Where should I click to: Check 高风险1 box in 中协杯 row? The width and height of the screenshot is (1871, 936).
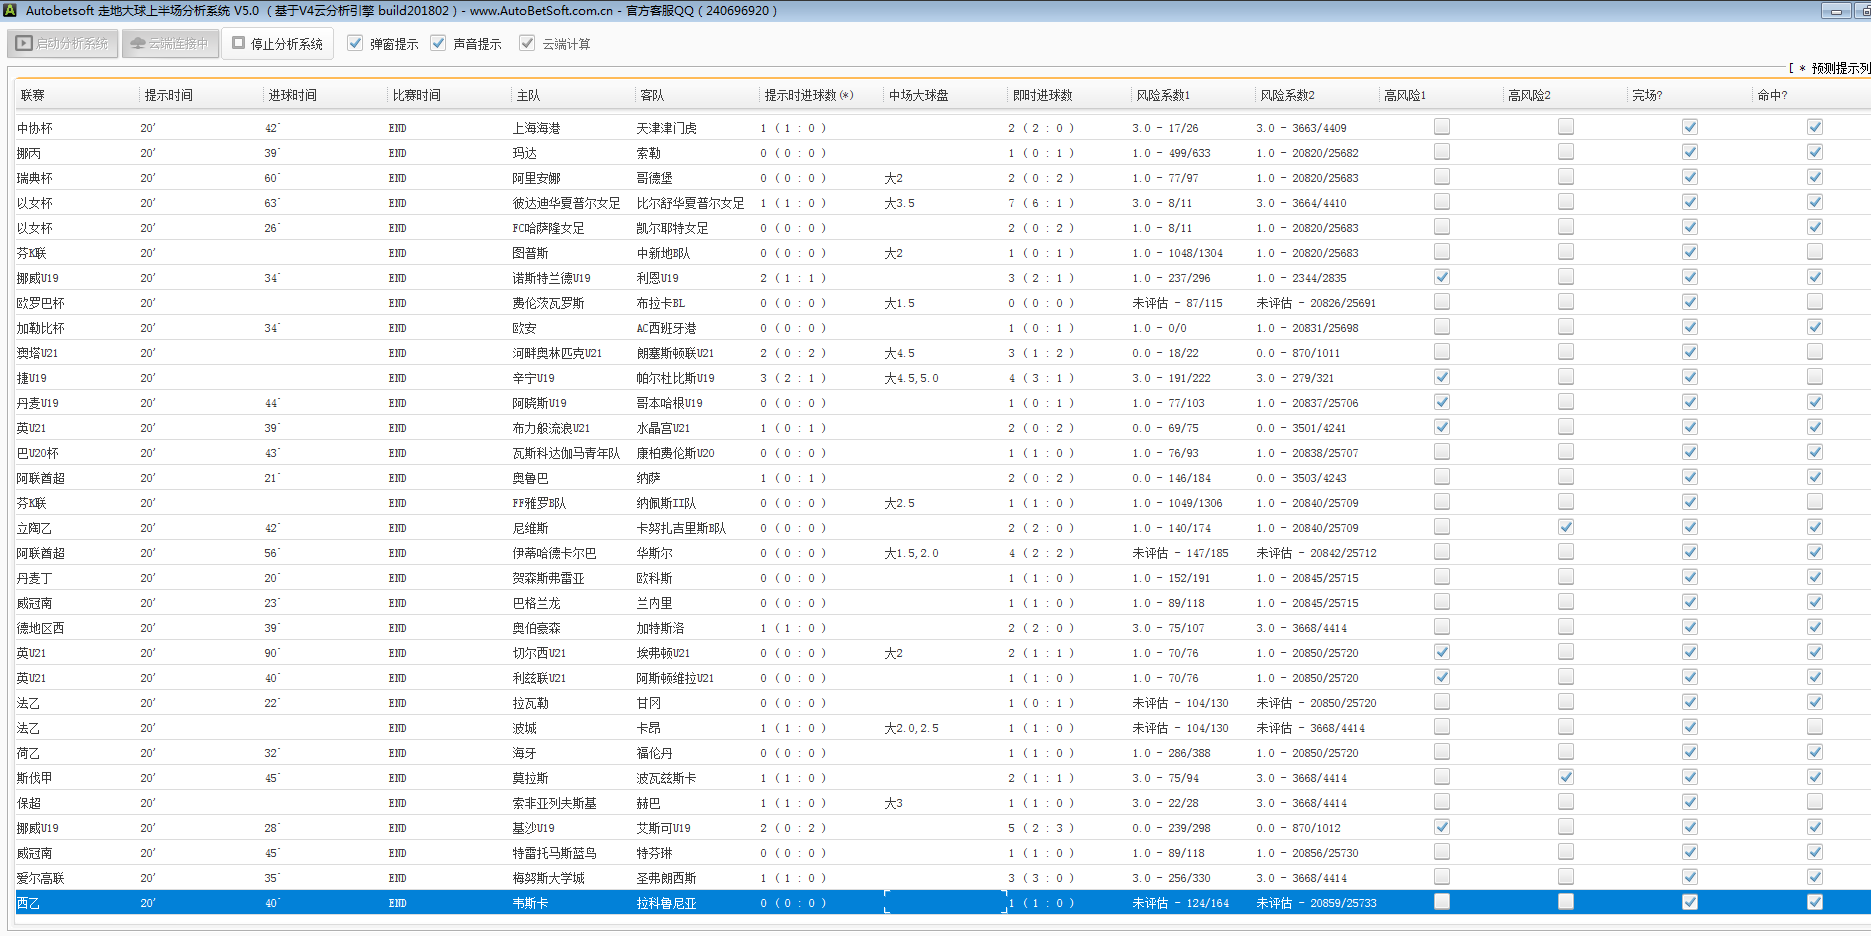[x=1441, y=127]
